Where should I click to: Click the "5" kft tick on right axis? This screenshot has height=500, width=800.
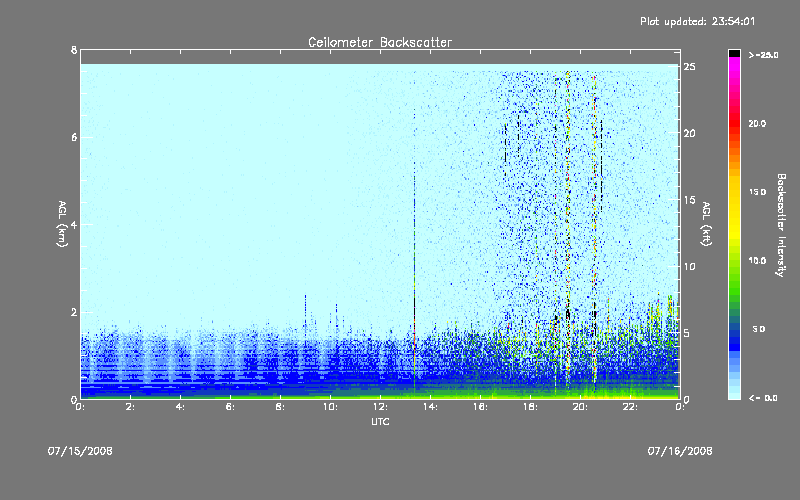click(x=687, y=333)
